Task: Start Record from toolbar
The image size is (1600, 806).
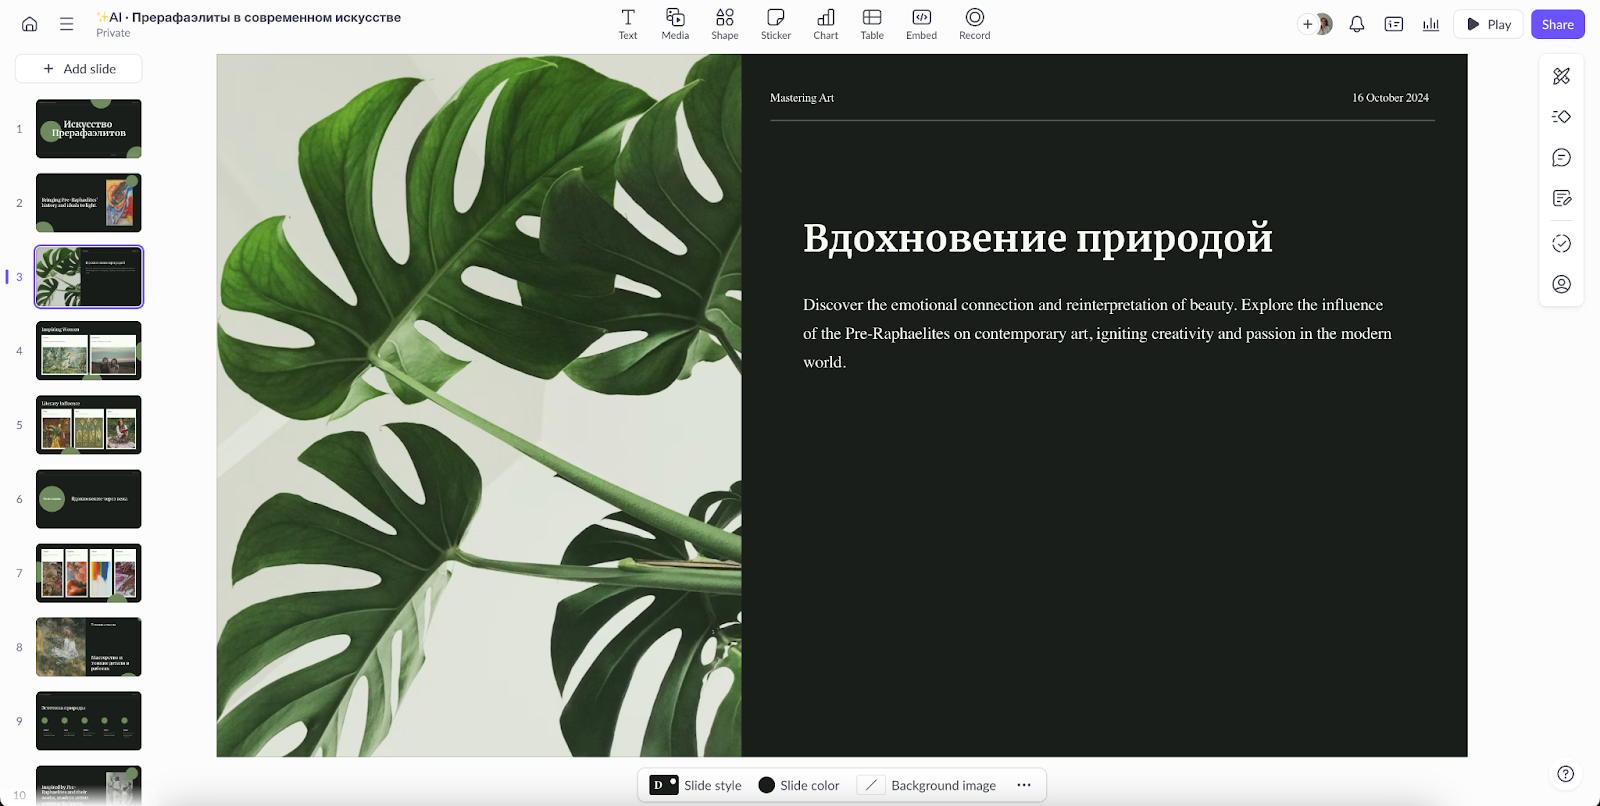Action: tap(975, 24)
